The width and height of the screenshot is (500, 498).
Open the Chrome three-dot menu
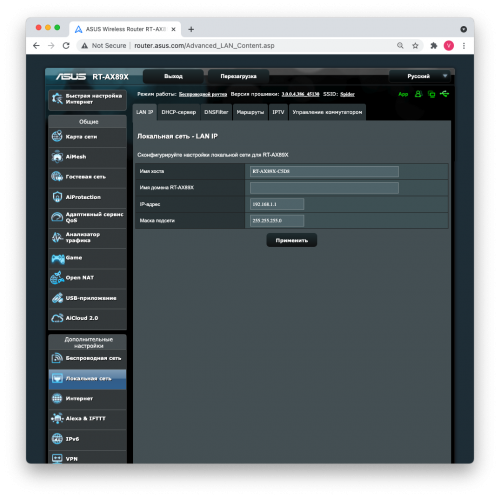coord(464,46)
